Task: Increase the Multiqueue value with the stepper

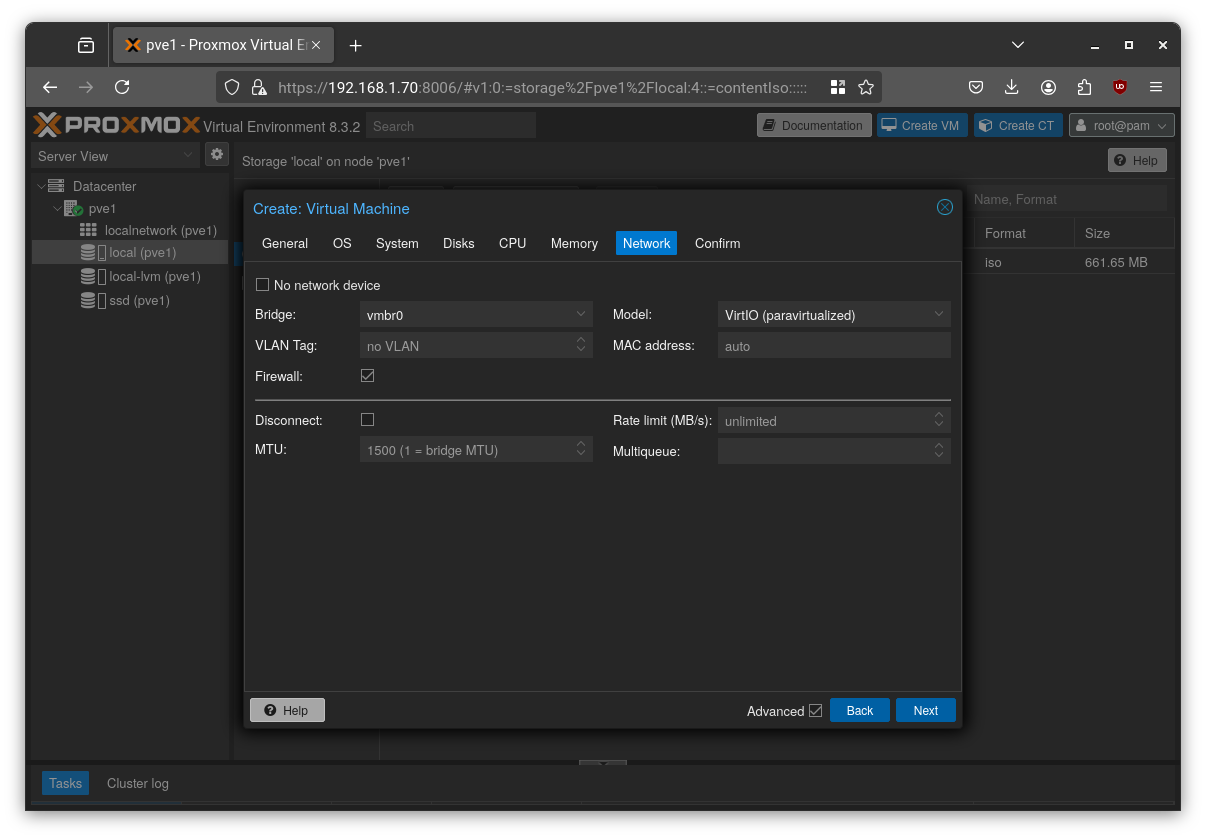Action: coord(938,445)
